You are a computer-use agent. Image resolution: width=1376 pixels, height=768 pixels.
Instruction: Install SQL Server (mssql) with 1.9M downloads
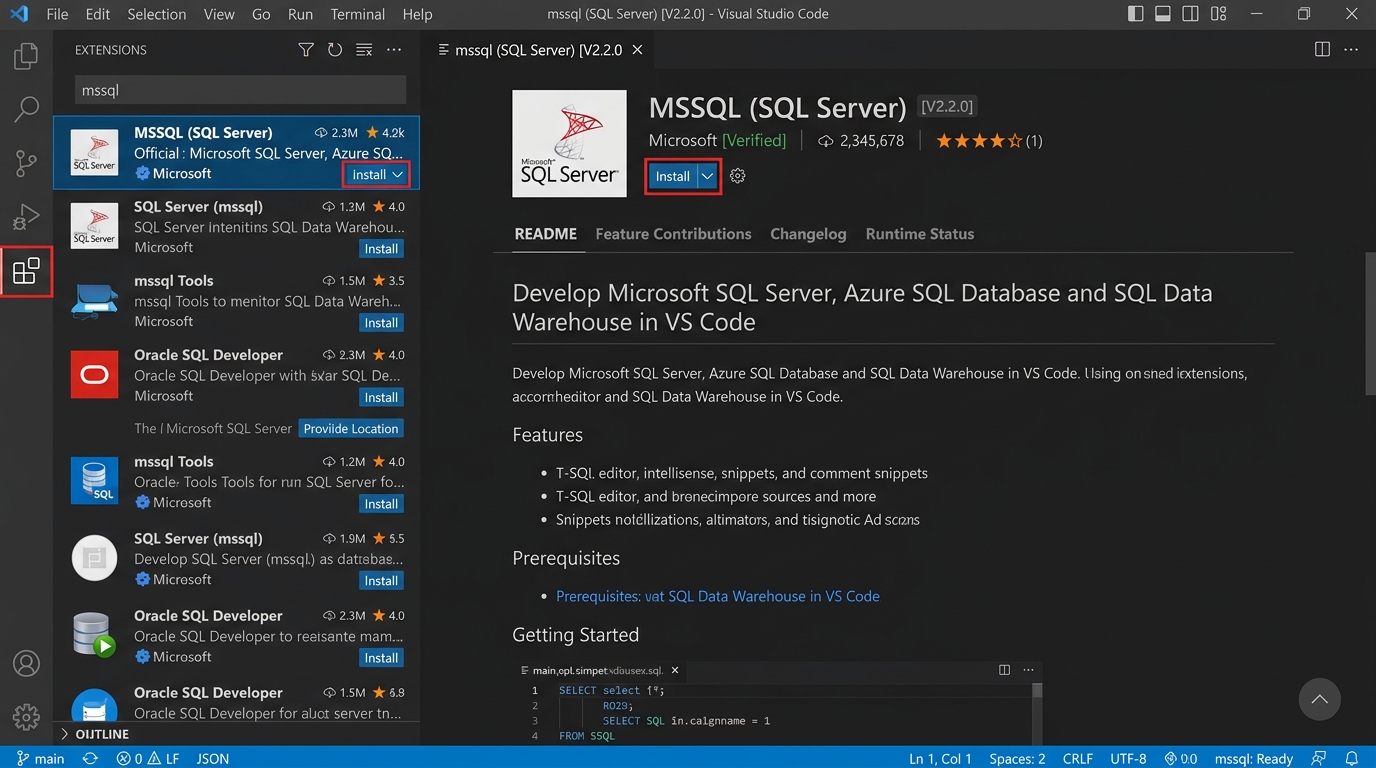pos(381,581)
